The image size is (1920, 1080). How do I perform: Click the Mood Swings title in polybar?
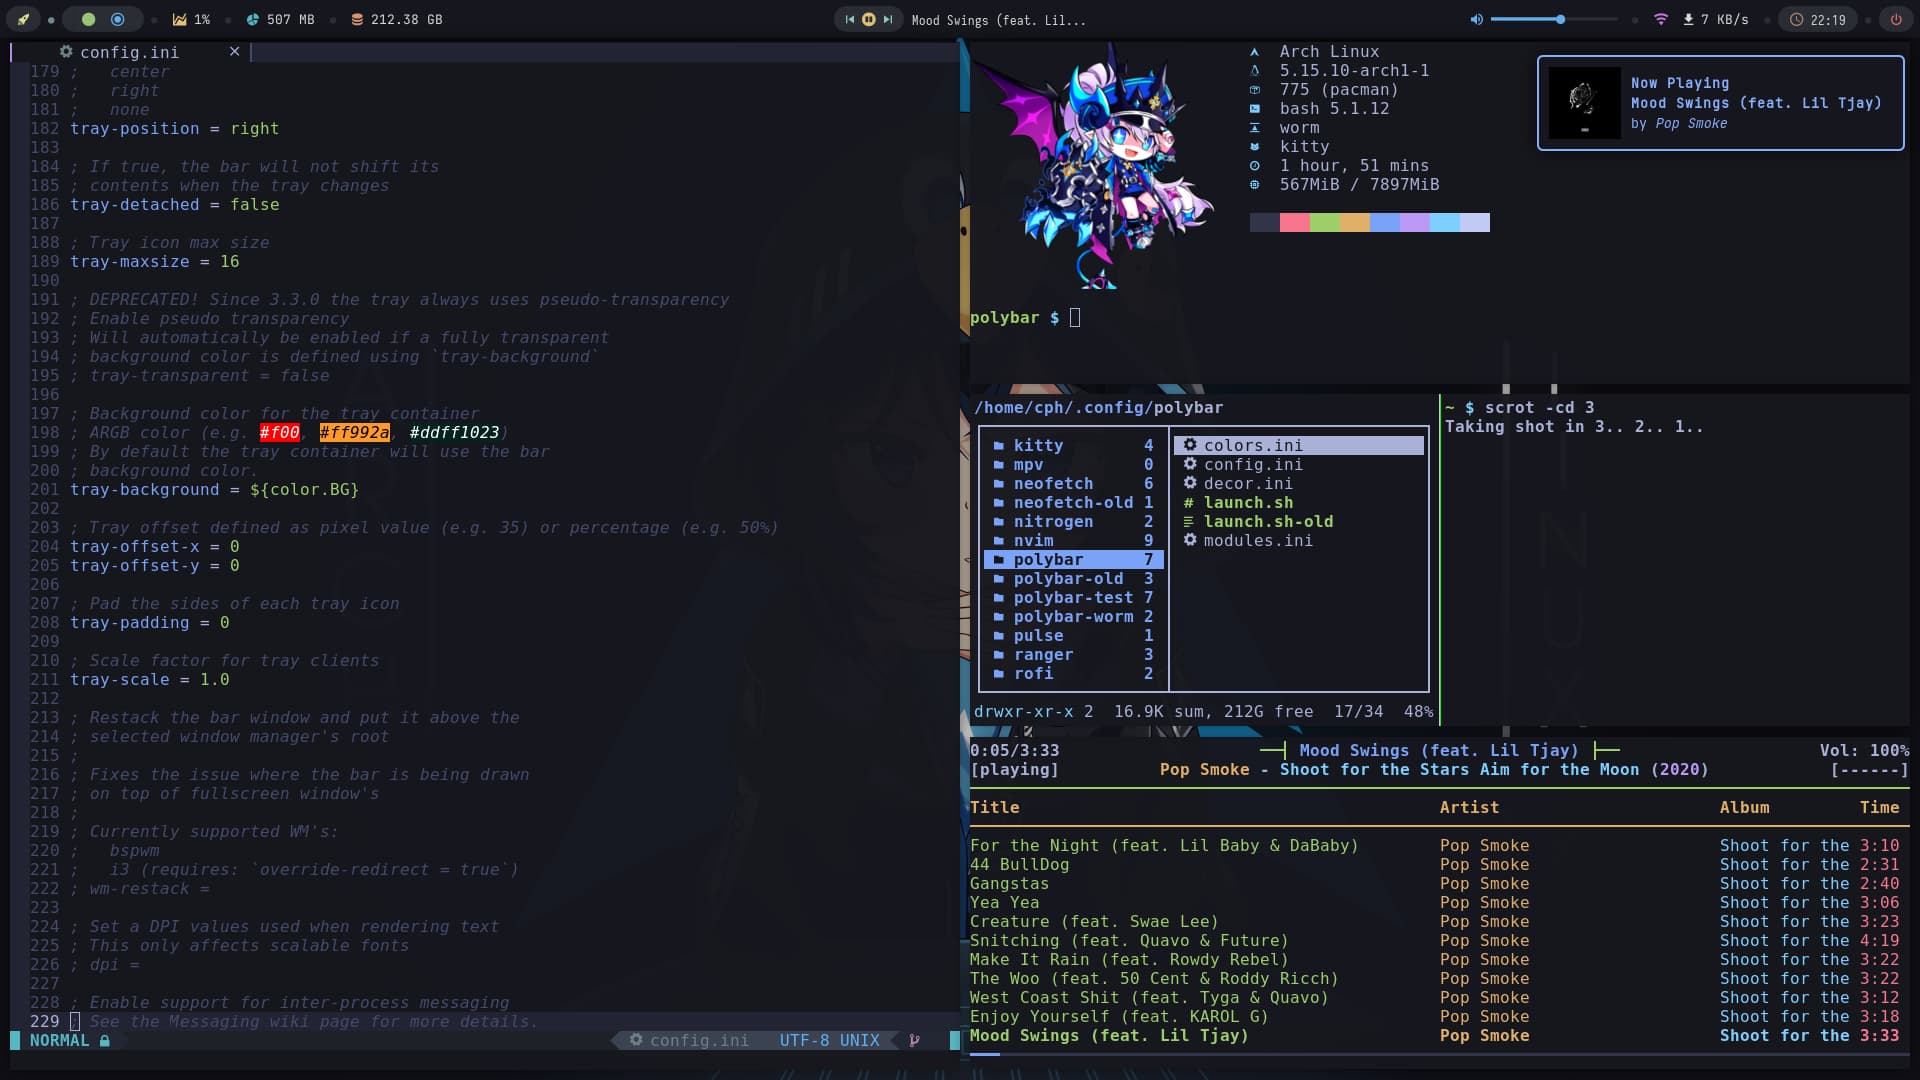coord(998,20)
